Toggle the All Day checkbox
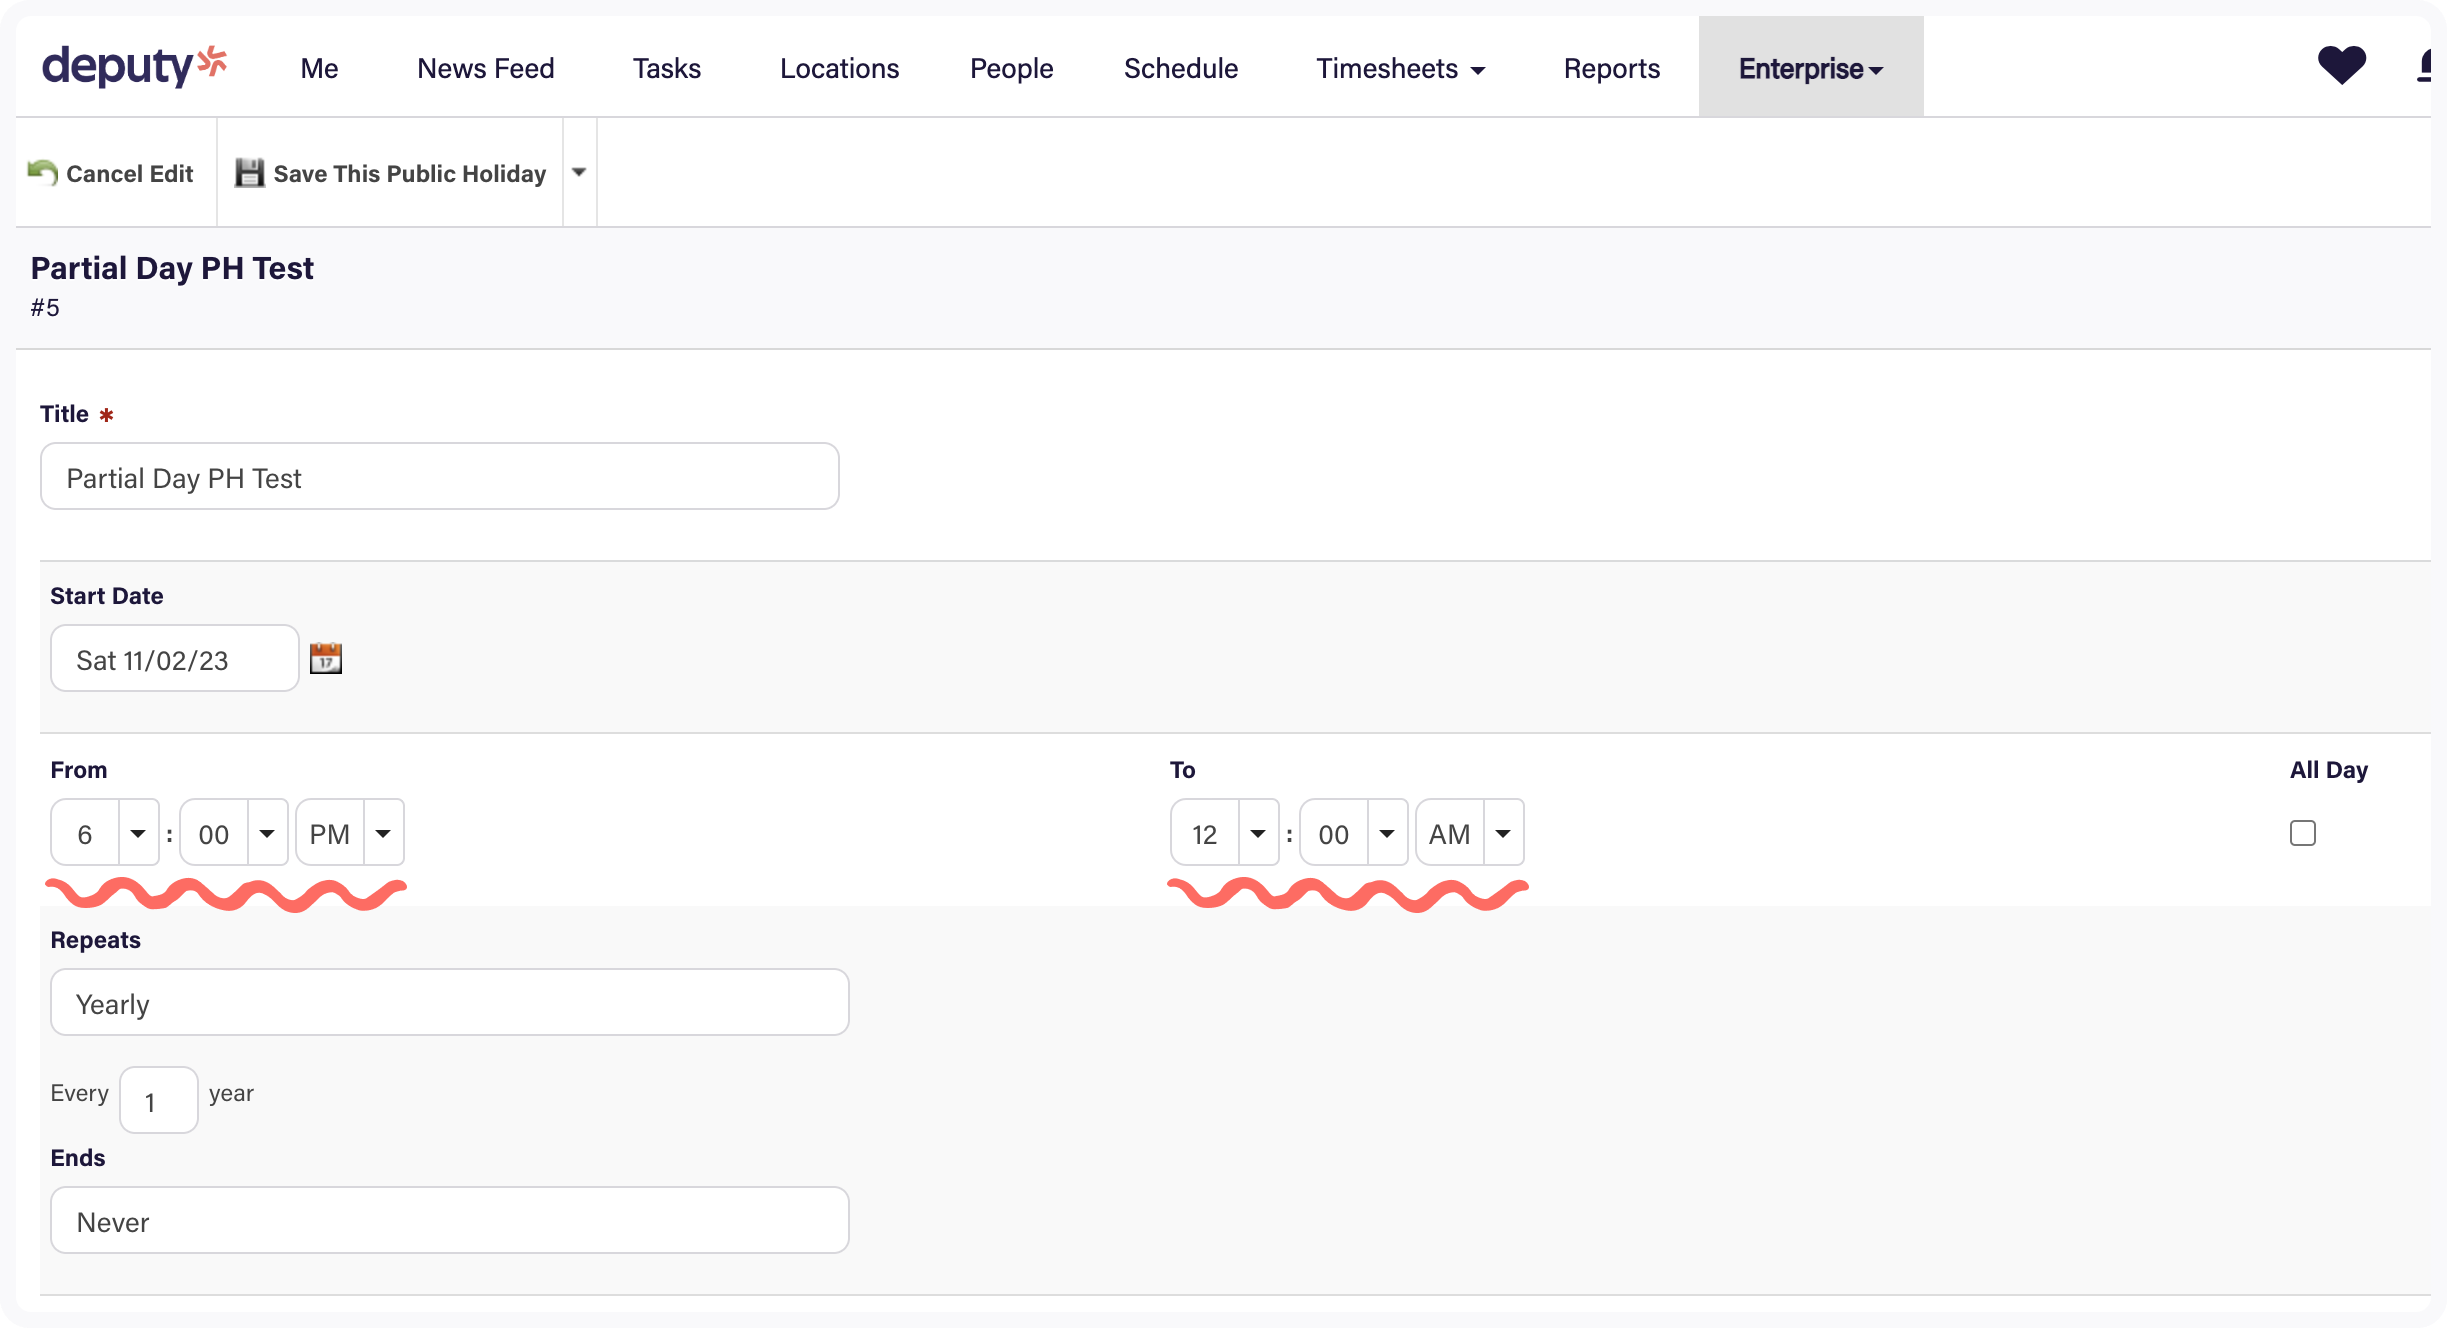 click(2302, 833)
